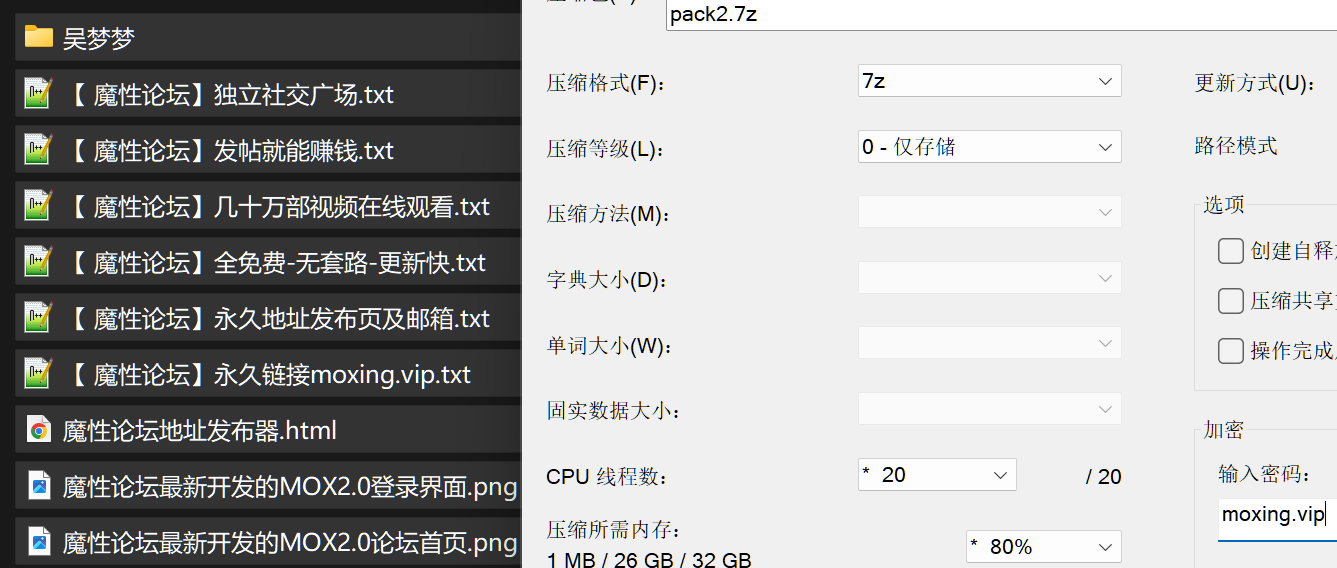
Task: Click the Chrome icon of 魔性论坛地址发布器.html
Action: 39,431
